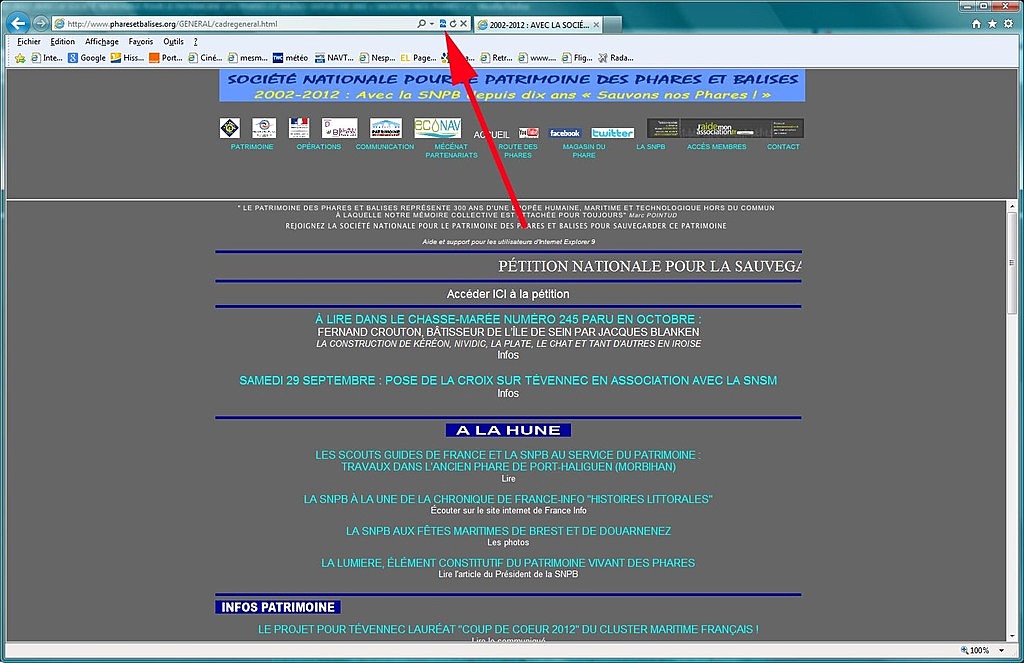This screenshot has width=1024, height=663.
Task: Open the Rada... favorites bar bookmark
Action: click(616, 58)
